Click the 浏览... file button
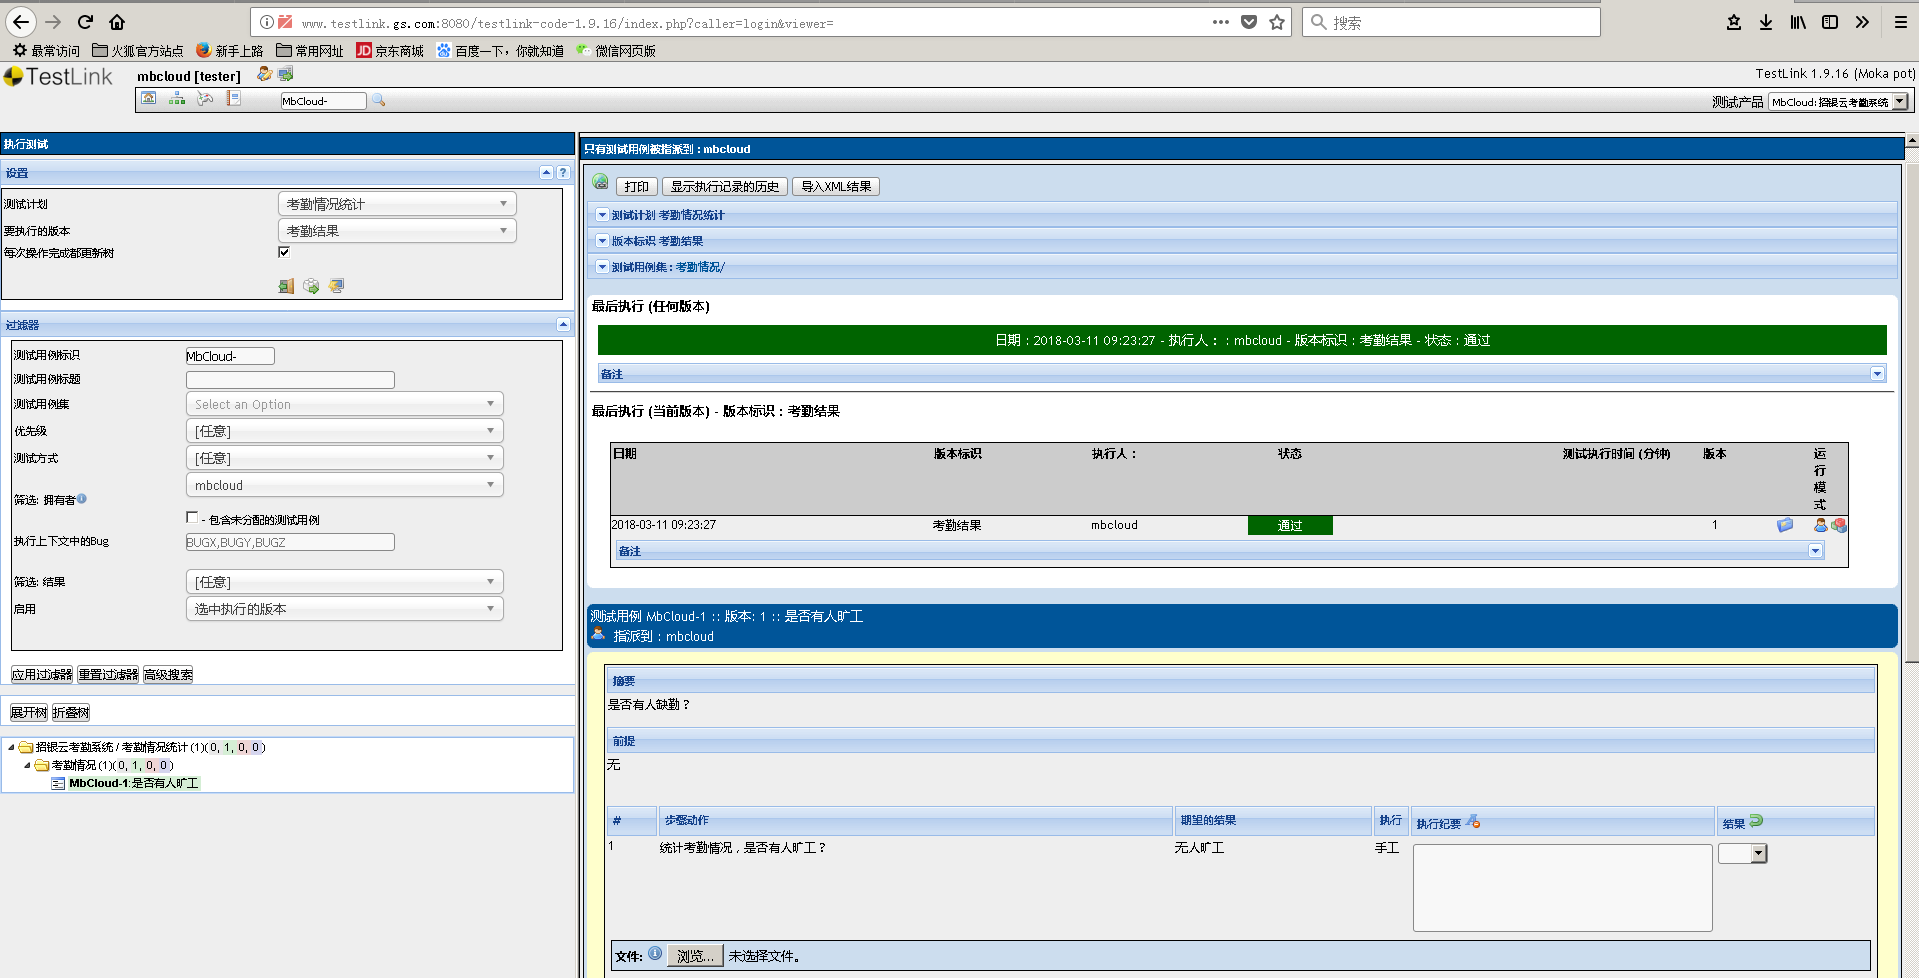This screenshot has height=978, width=1919. click(x=695, y=956)
